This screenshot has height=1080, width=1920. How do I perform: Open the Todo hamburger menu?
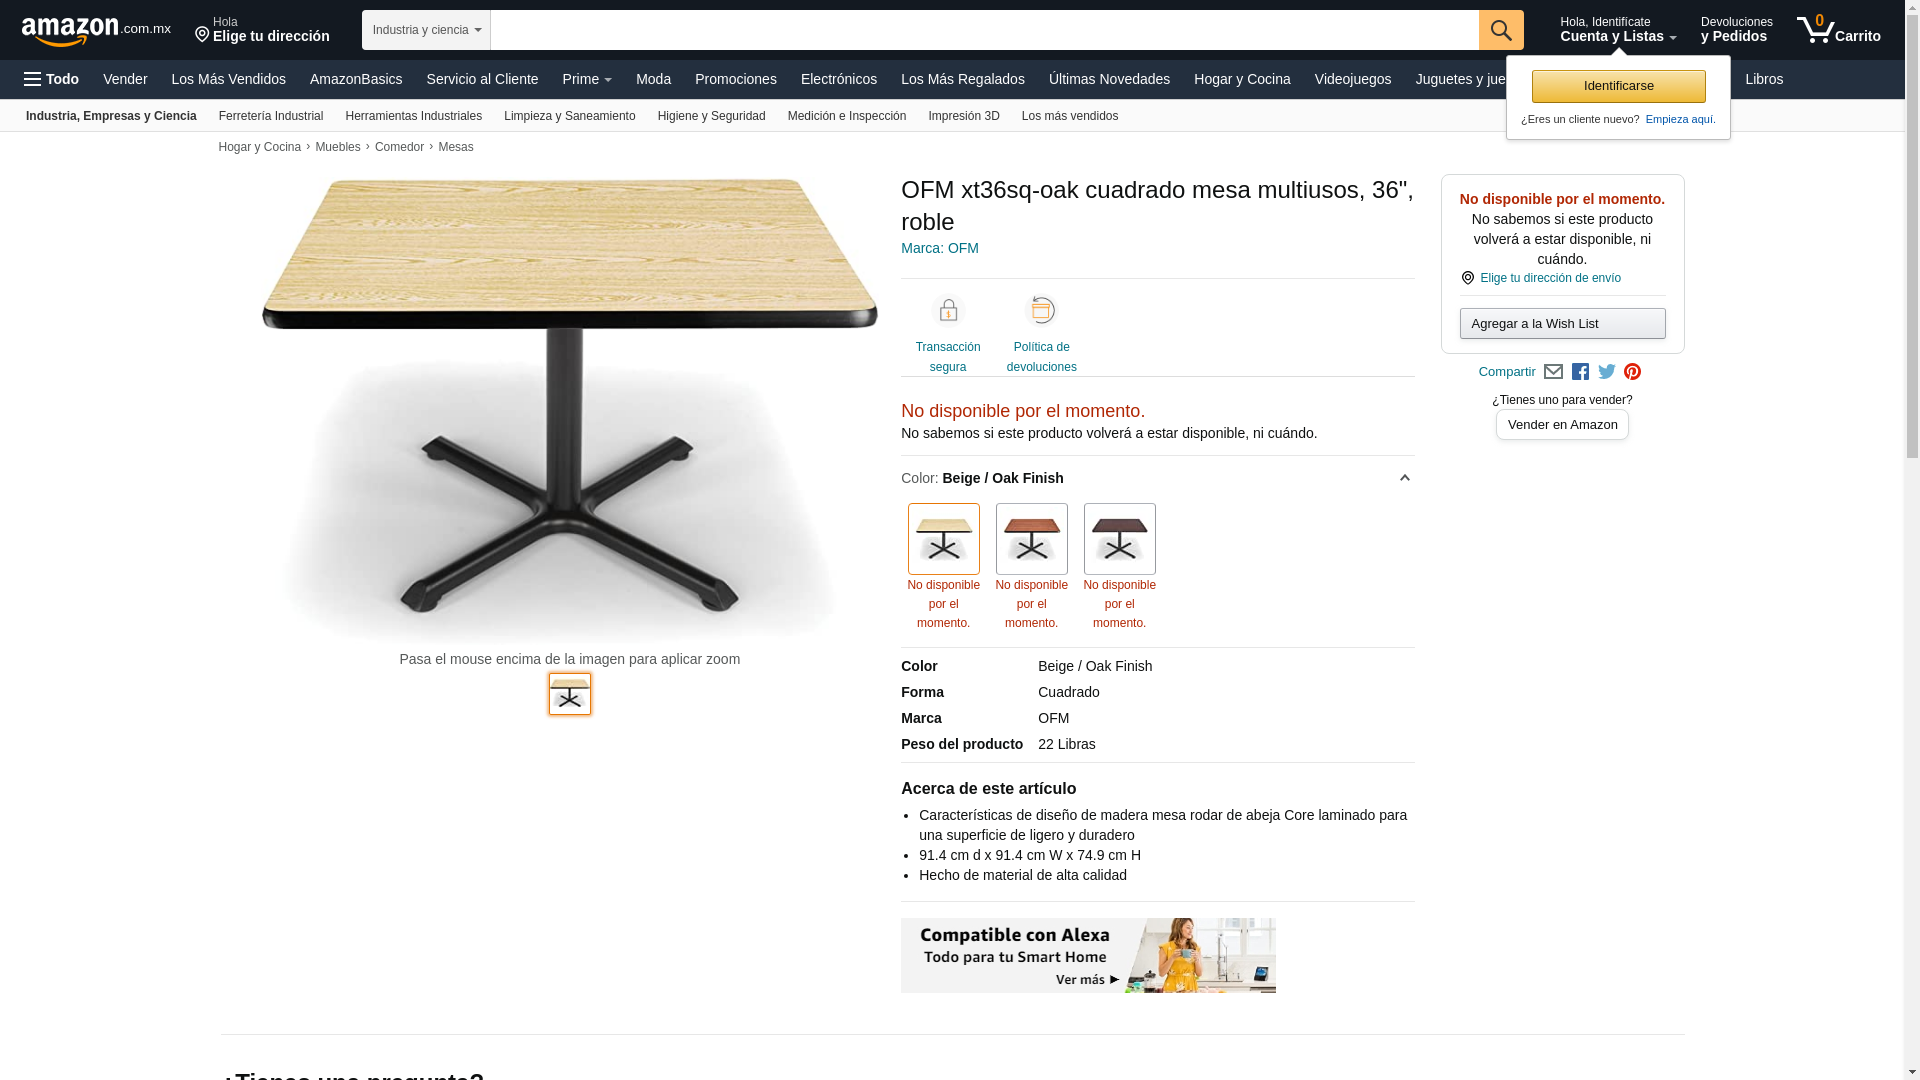51,79
